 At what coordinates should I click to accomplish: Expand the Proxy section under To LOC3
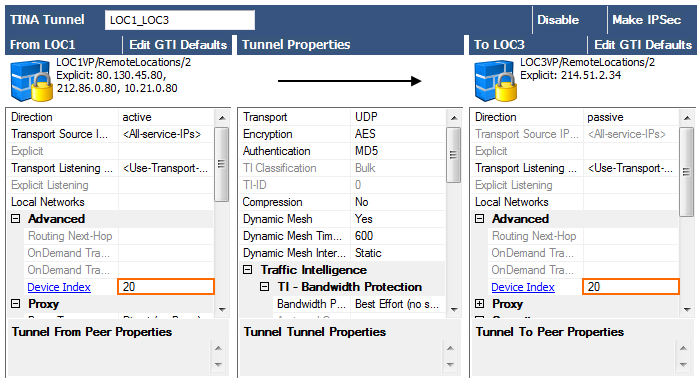tap(480, 304)
